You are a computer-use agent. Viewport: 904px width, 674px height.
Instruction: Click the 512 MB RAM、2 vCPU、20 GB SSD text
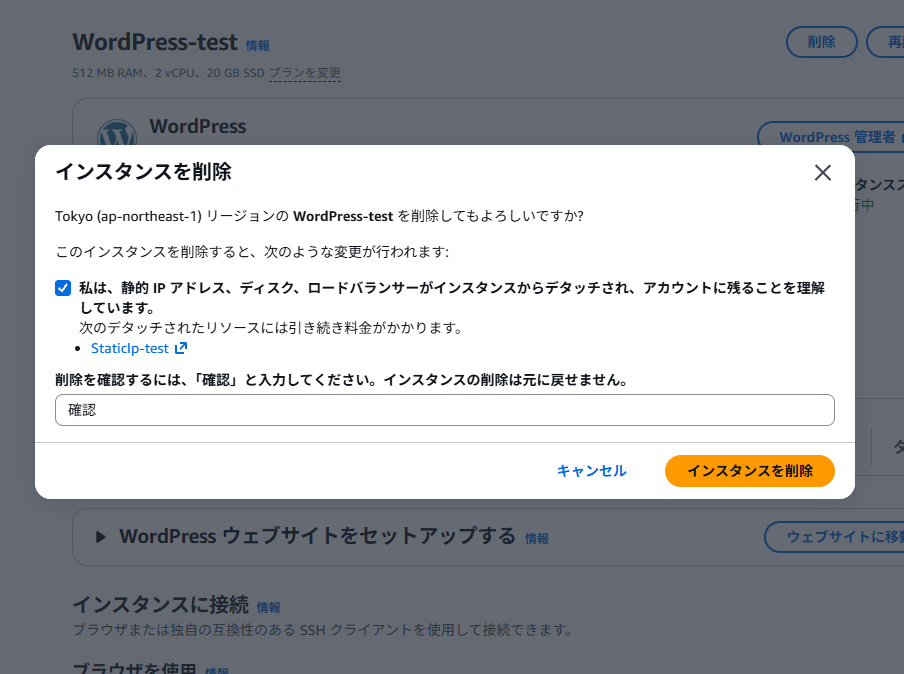coord(168,73)
